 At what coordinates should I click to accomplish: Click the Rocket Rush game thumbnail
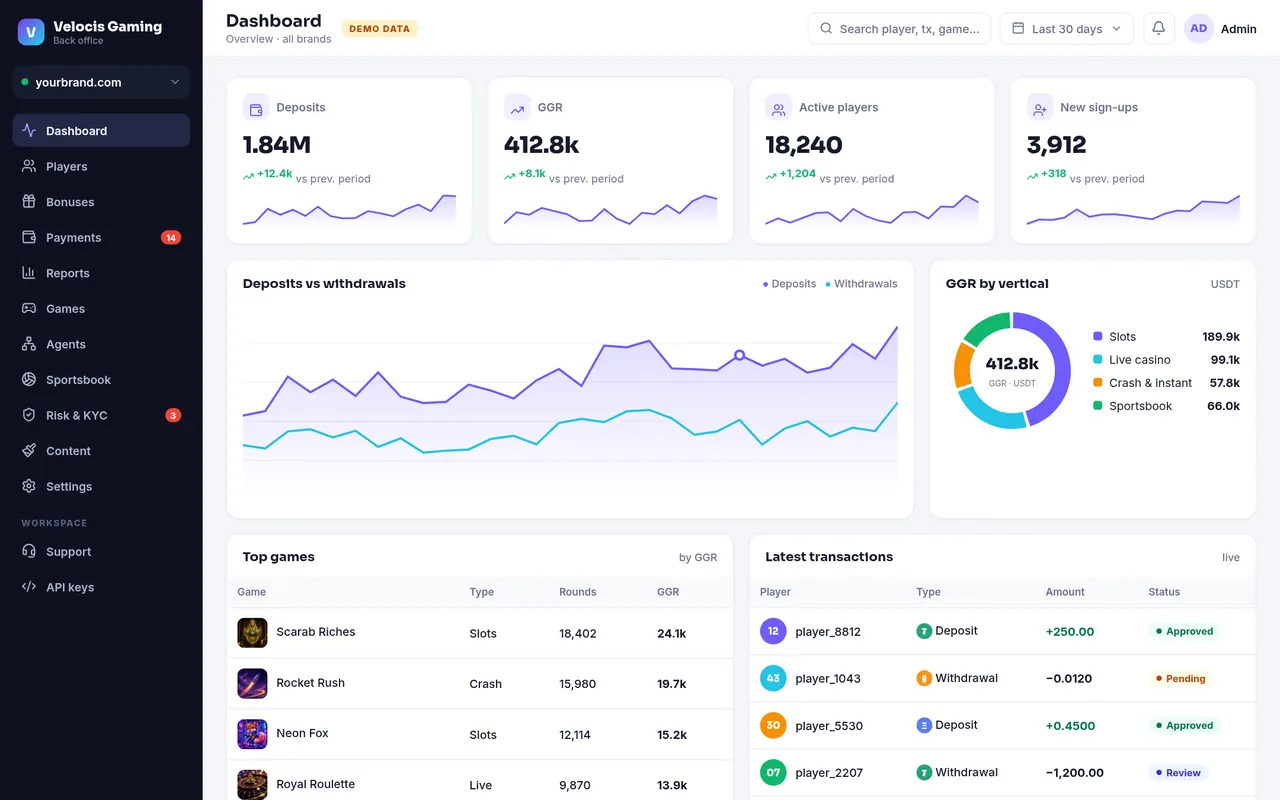point(252,684)
